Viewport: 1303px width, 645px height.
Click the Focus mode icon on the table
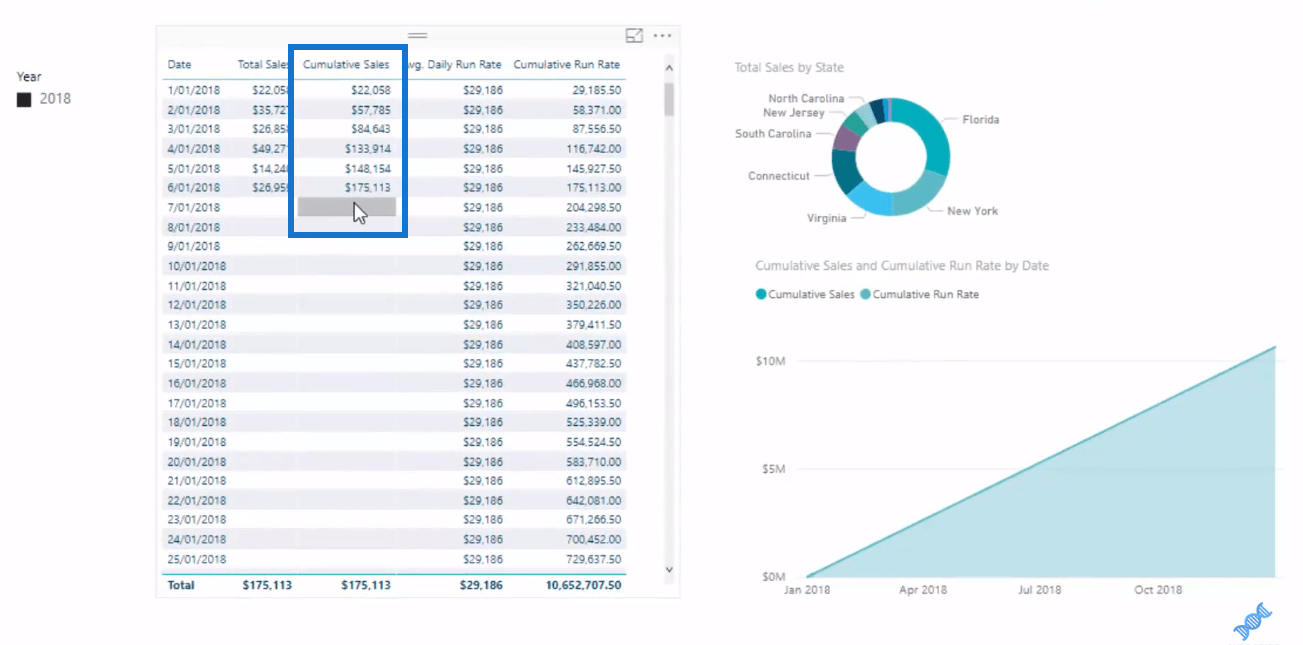[634, 35]
